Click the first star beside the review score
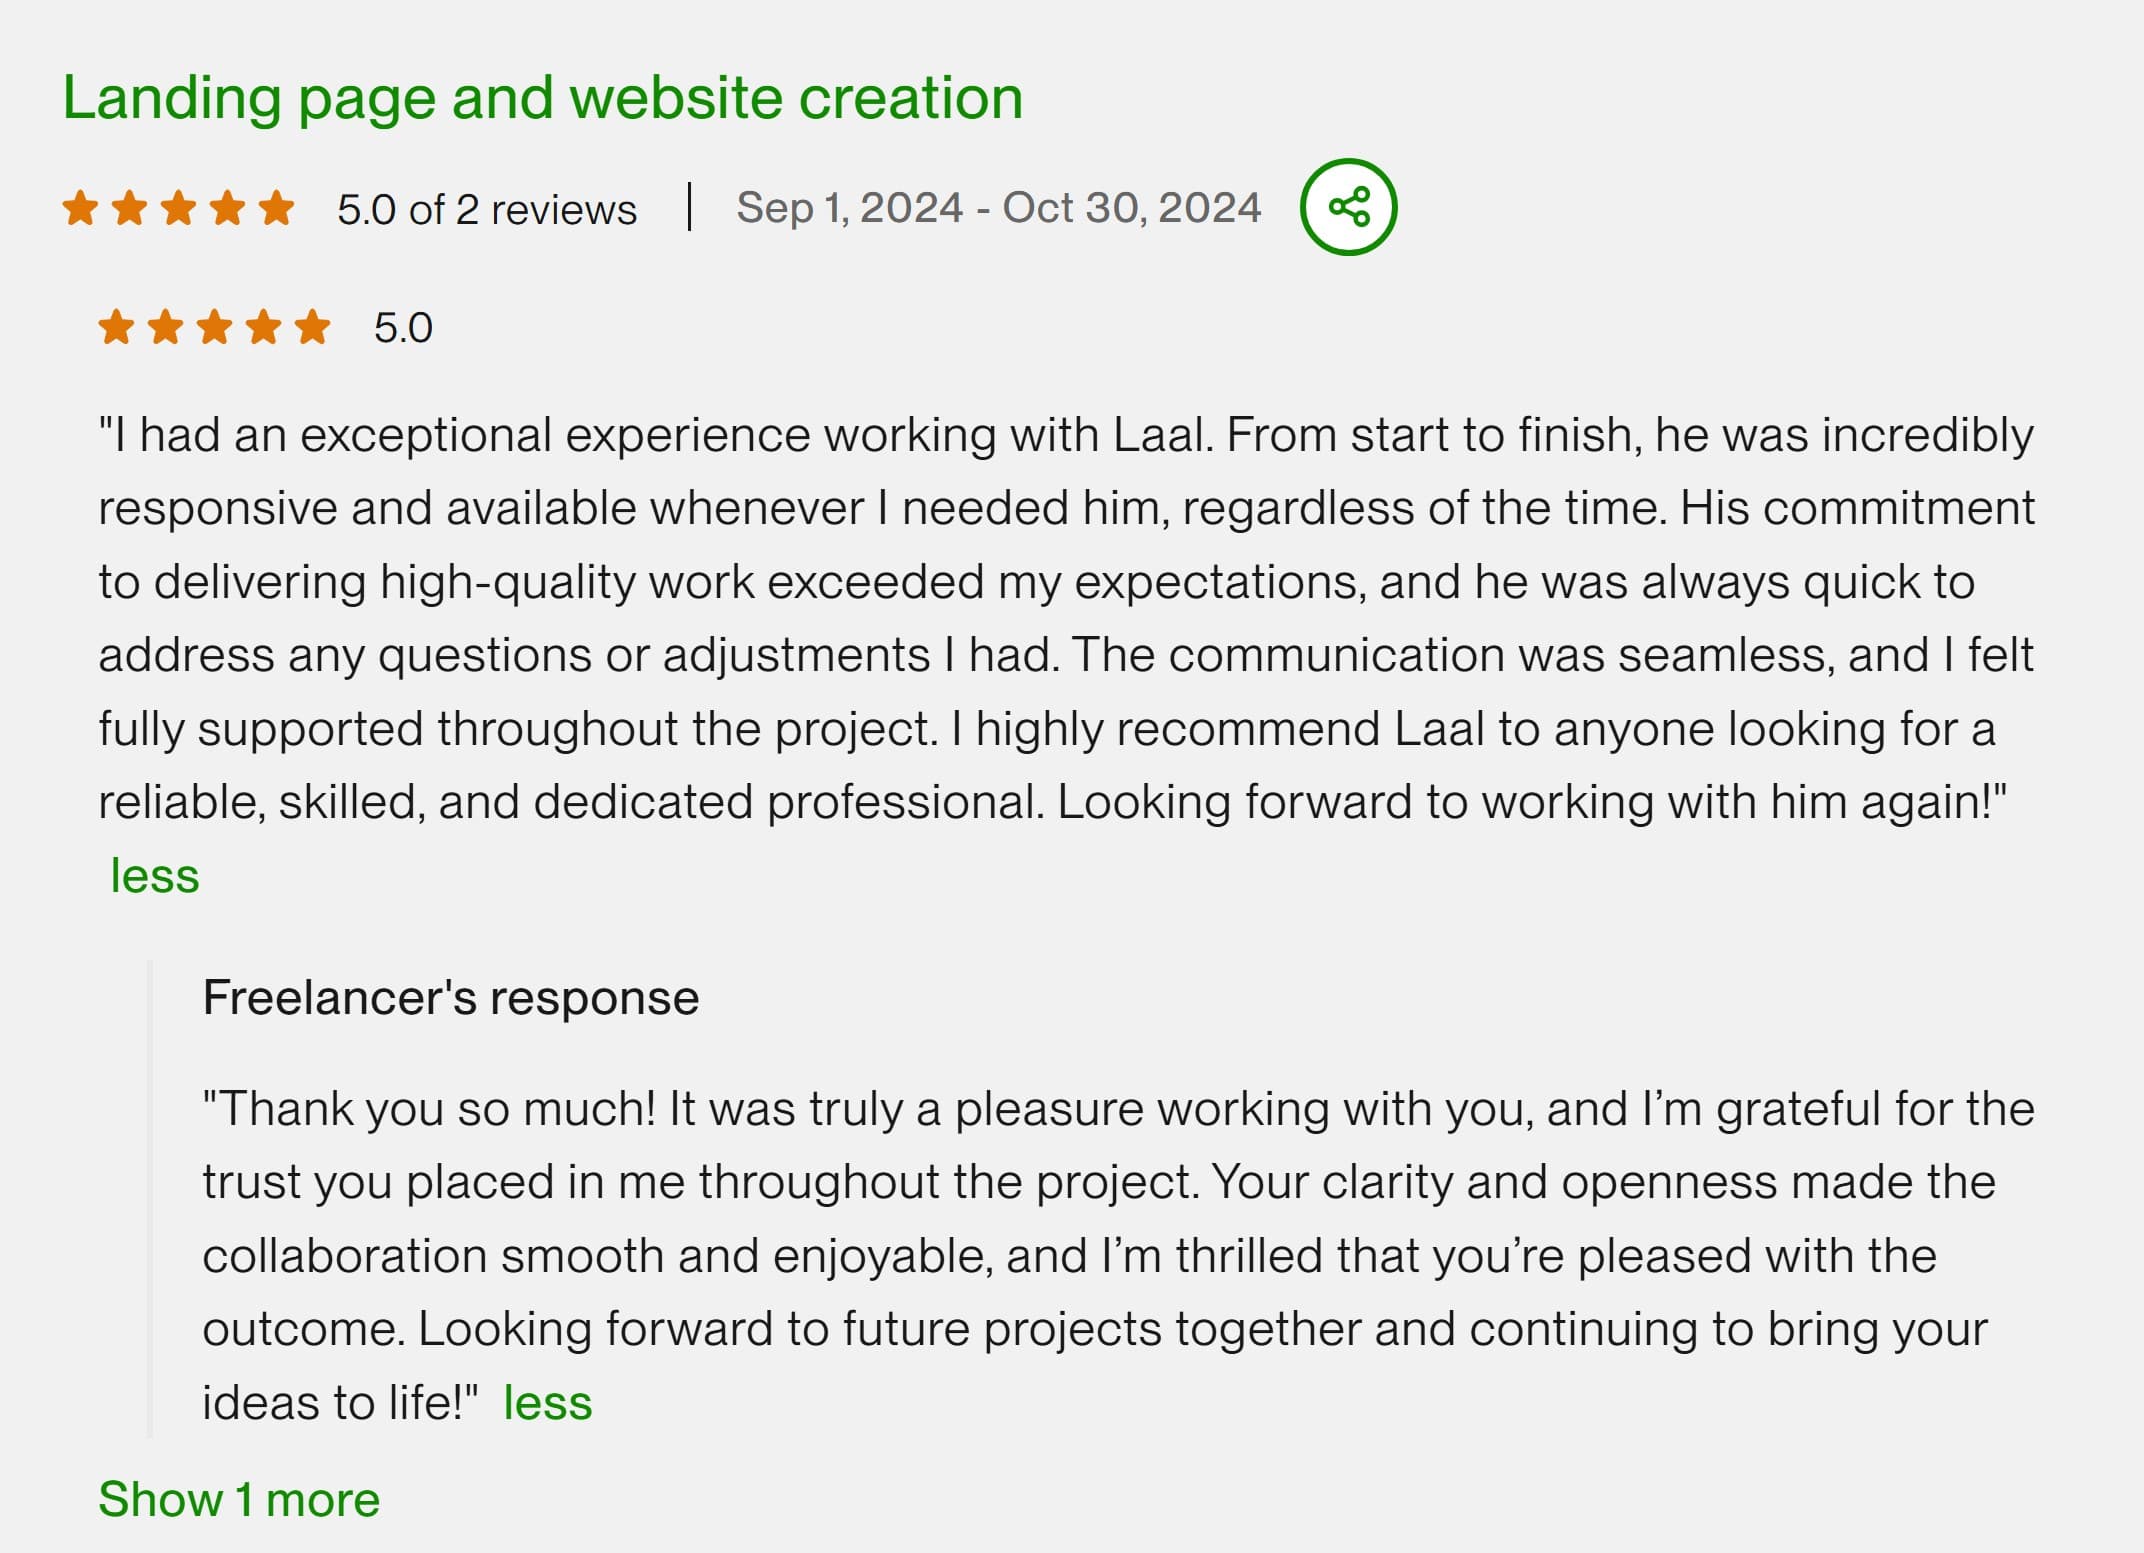This screenshot has width=2144, height=1553. click(116, 325)
